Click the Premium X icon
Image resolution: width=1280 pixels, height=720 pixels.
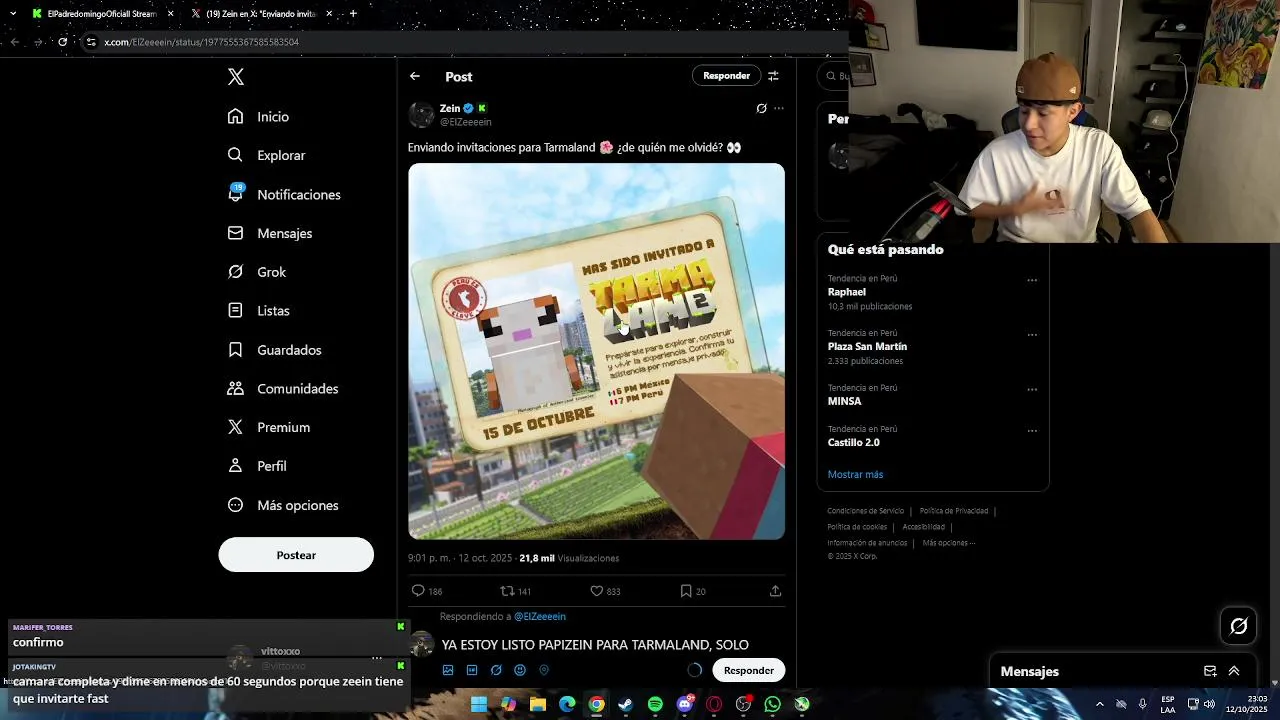pos(235,427)
